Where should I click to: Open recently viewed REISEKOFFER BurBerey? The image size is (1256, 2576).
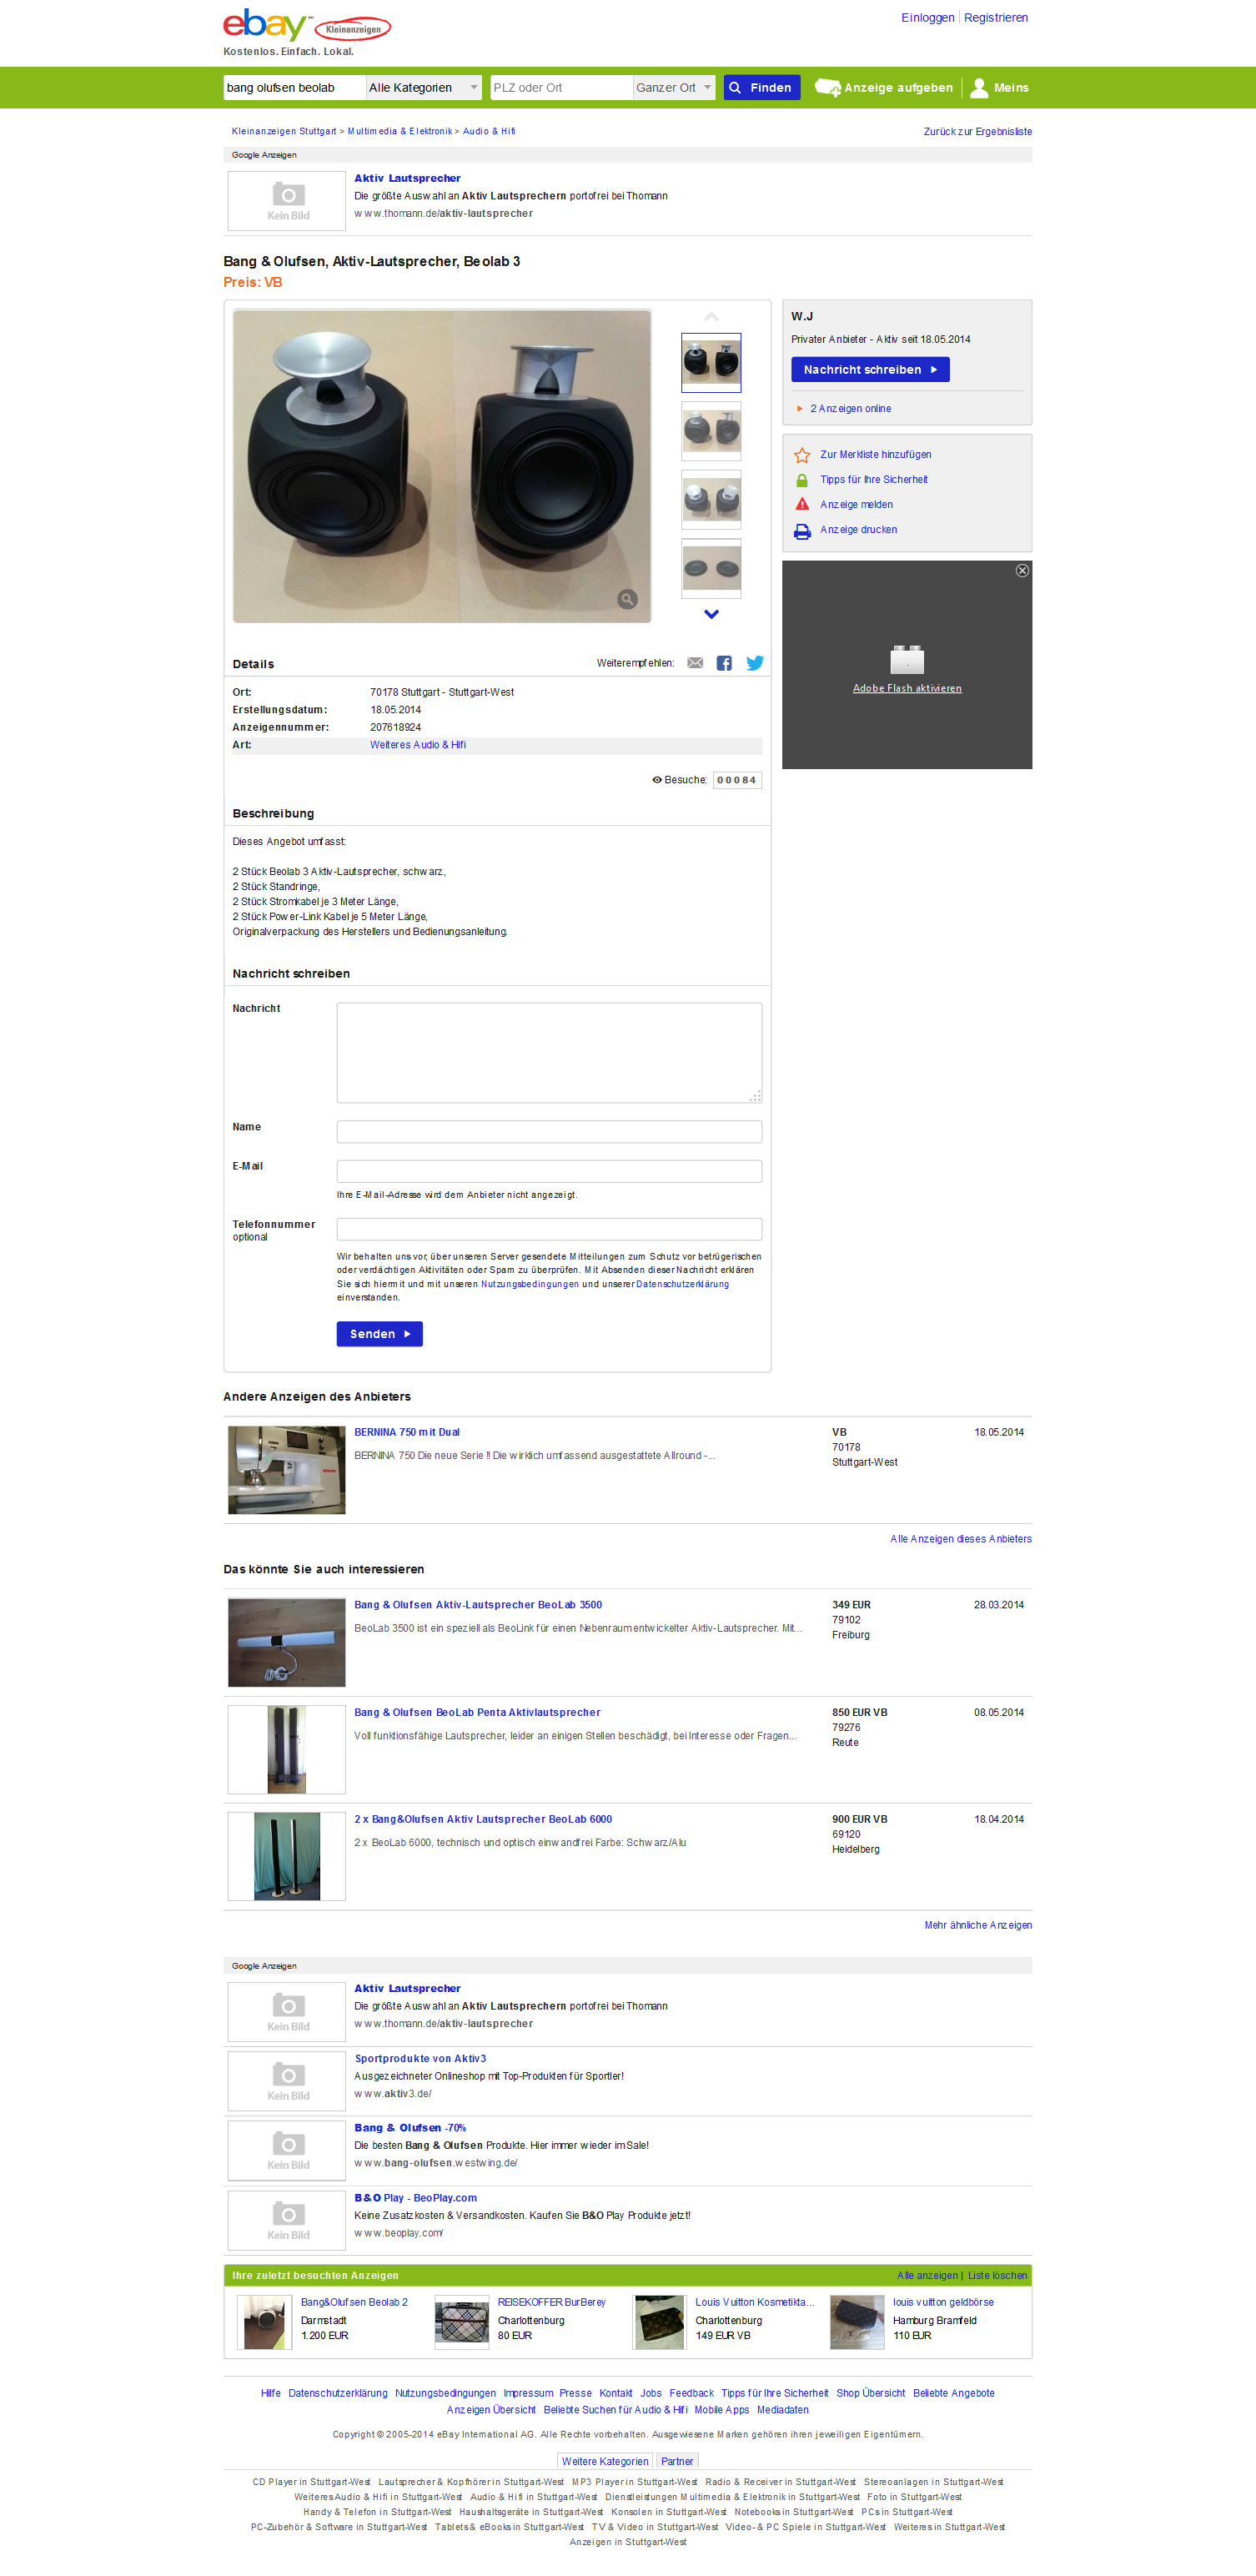tap(551, 2303)
